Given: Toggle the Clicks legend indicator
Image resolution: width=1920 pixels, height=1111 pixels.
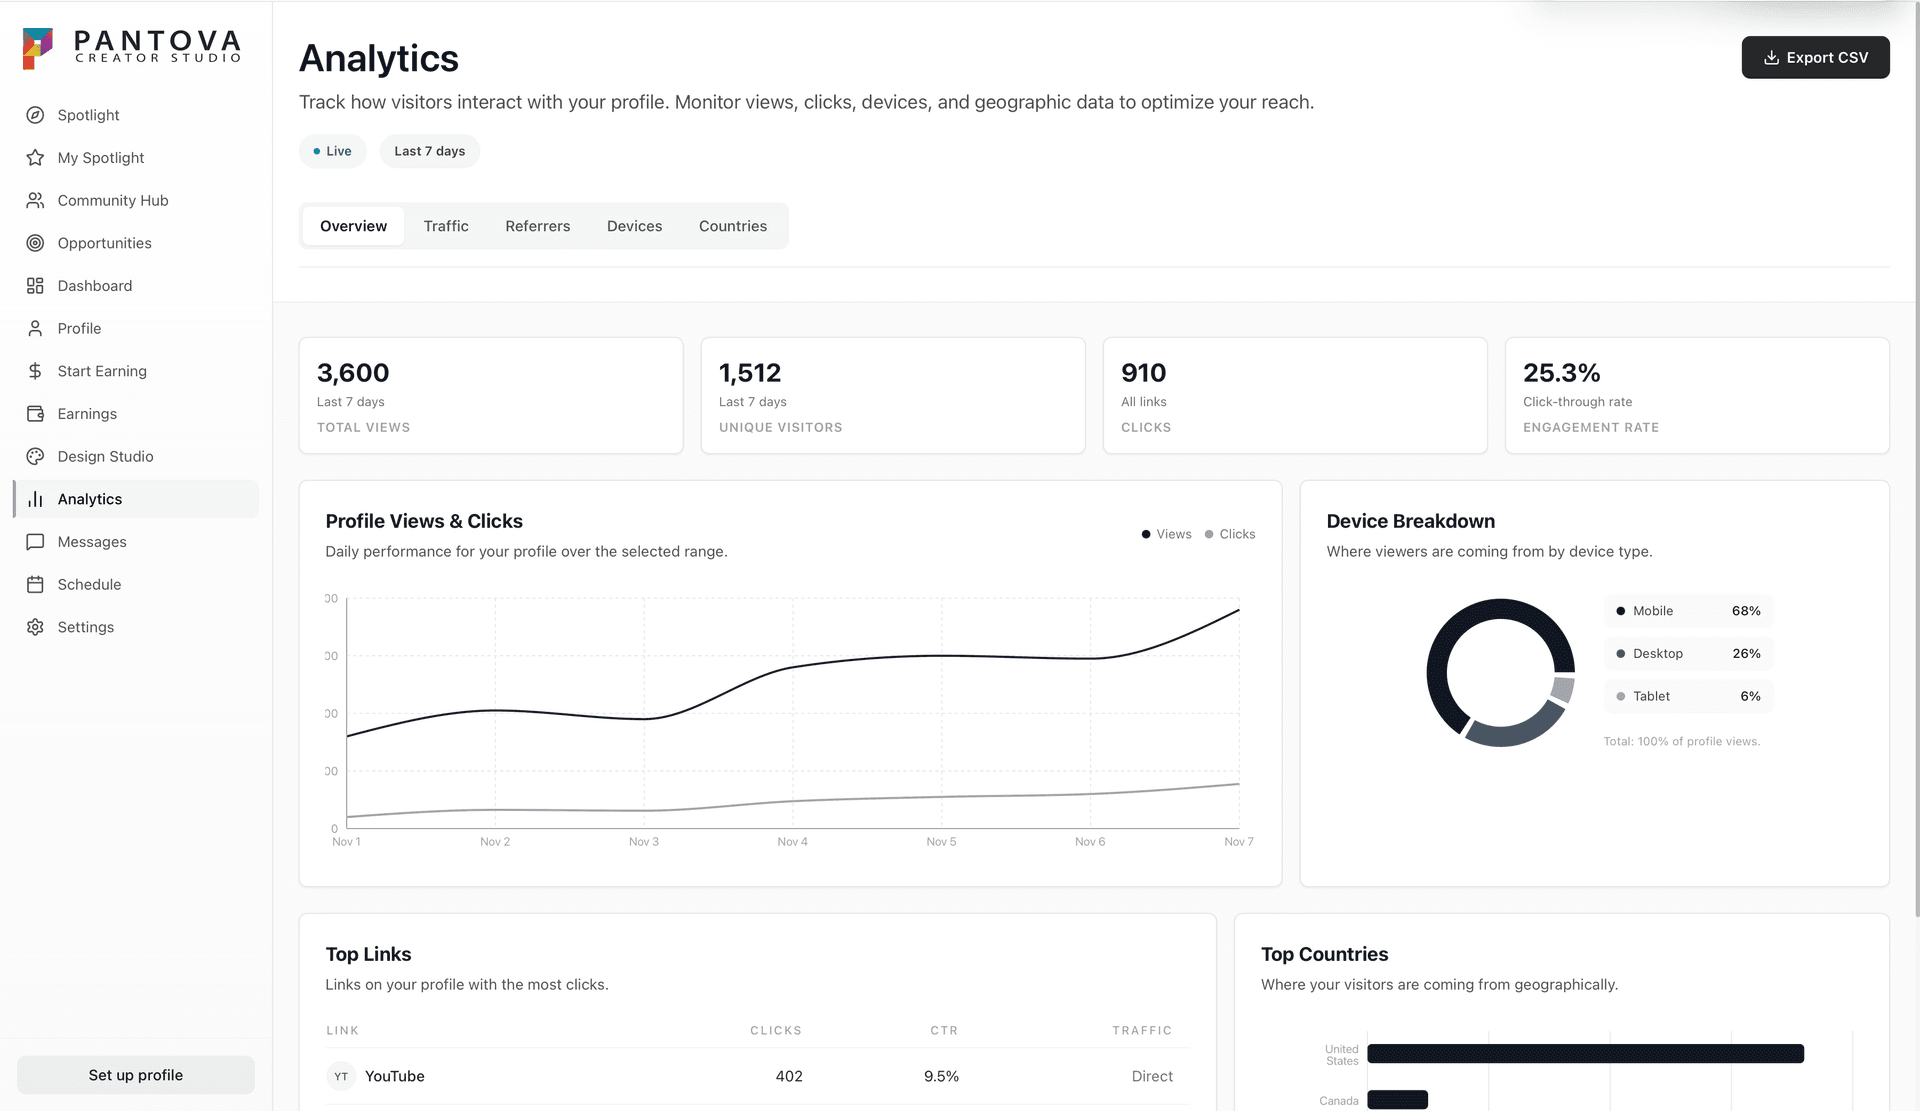Looking at the screenshot, I should click(x=1229, y=534).
